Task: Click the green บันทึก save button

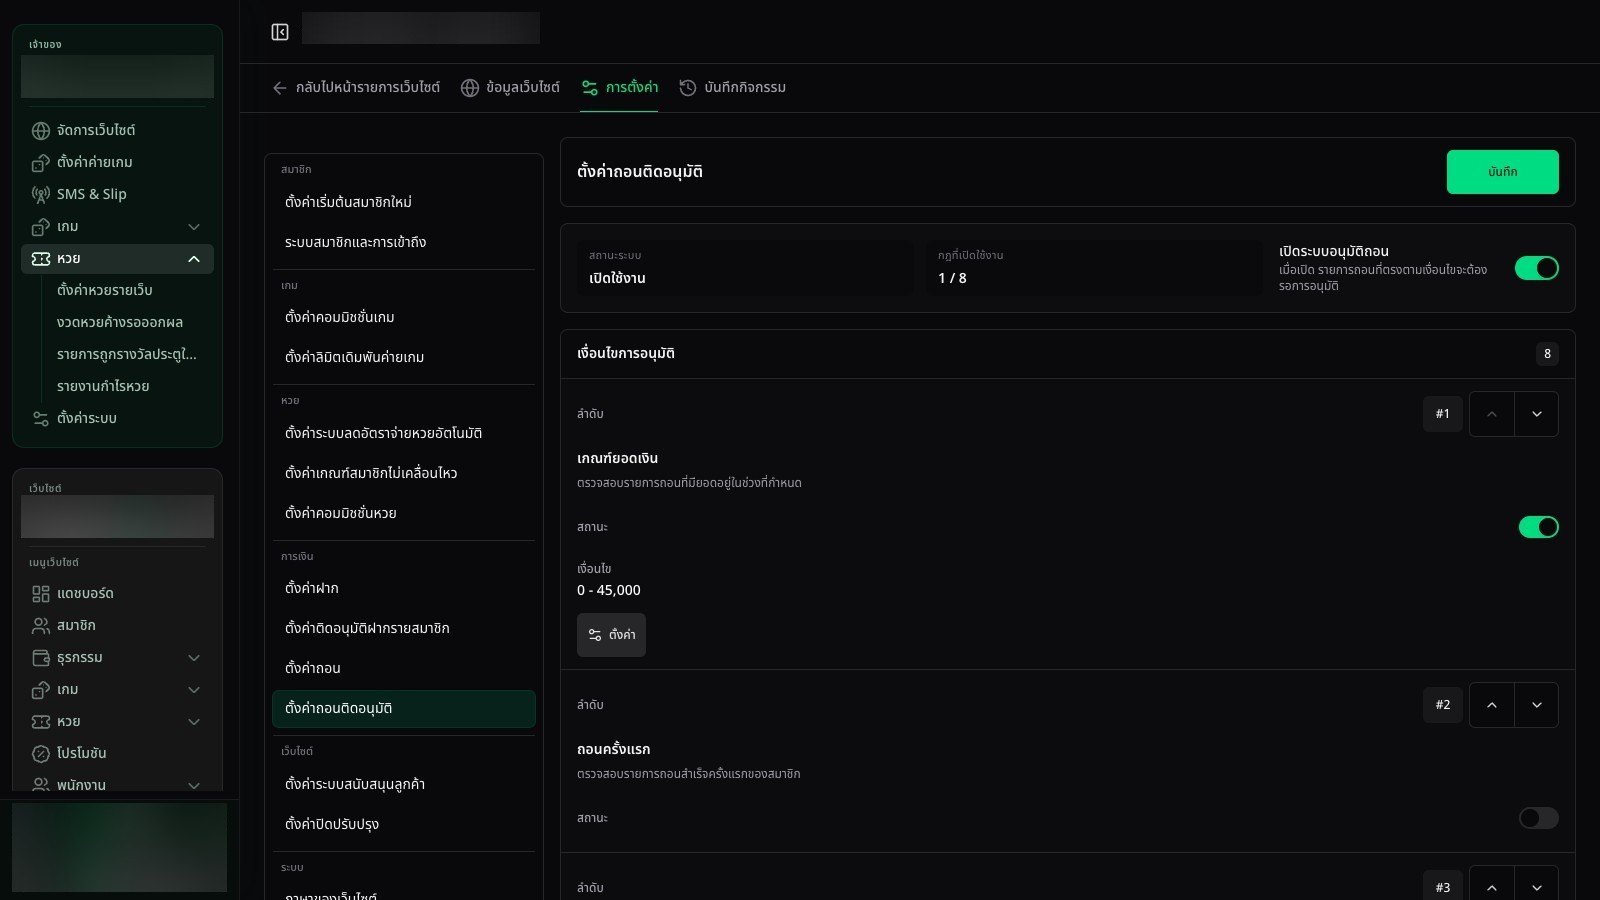Action: 1502,172
